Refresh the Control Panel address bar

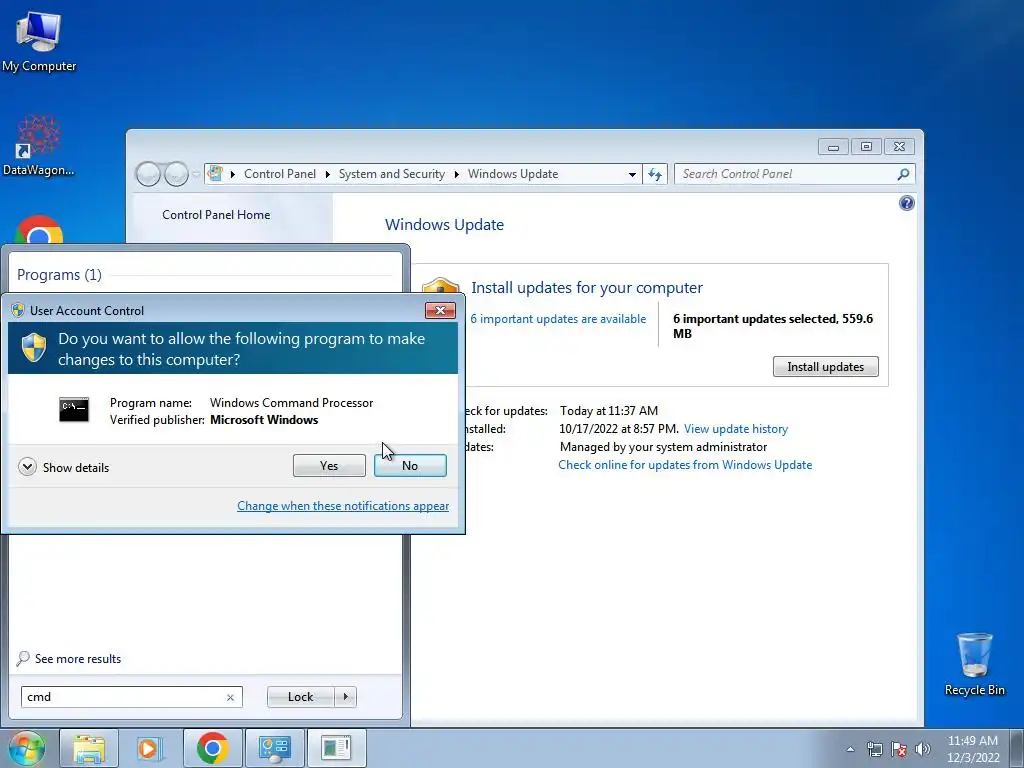pos(655,174)
